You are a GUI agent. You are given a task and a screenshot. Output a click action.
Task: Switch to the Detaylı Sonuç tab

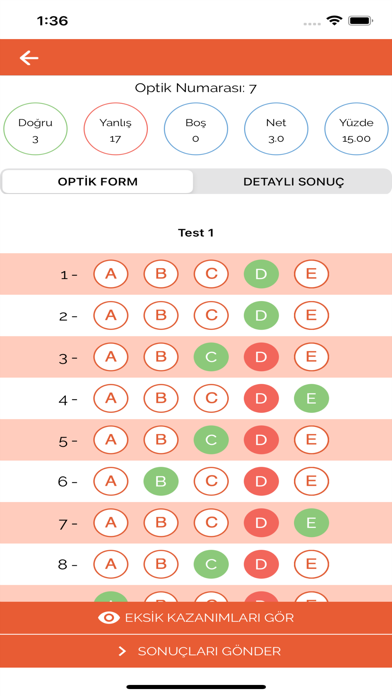(293, 182)
